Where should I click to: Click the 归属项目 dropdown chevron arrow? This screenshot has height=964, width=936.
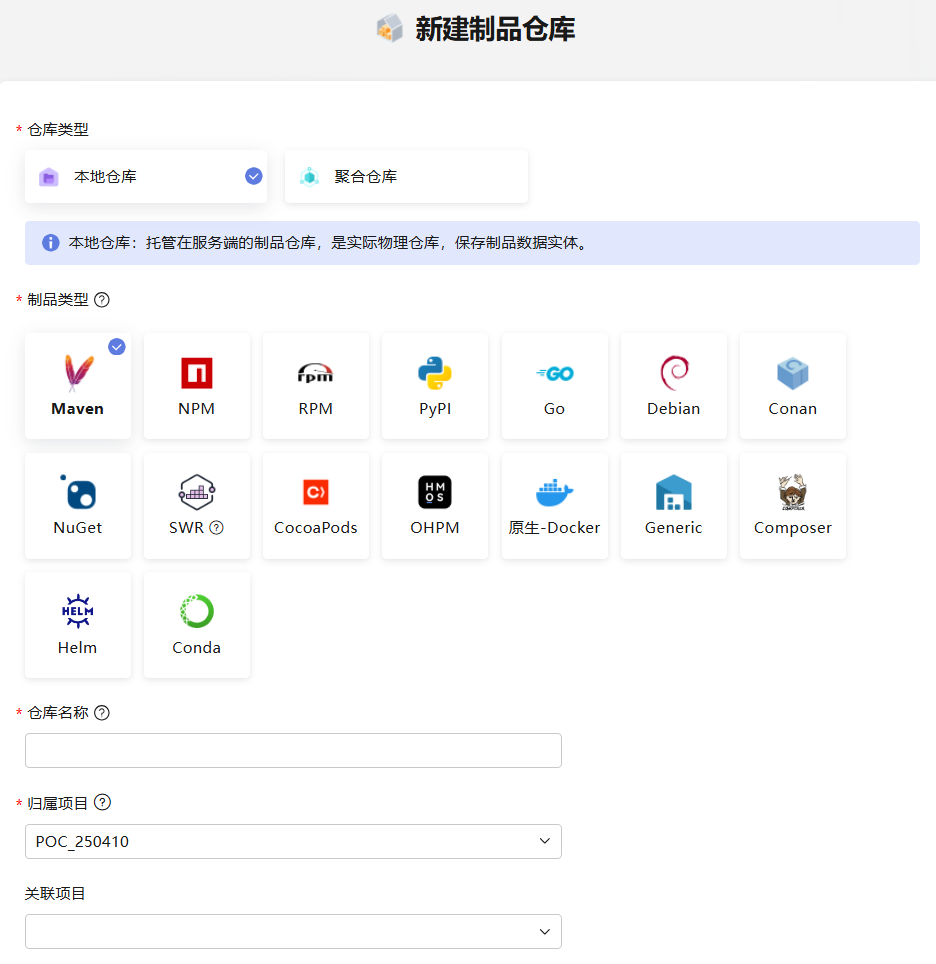point(545,841)
